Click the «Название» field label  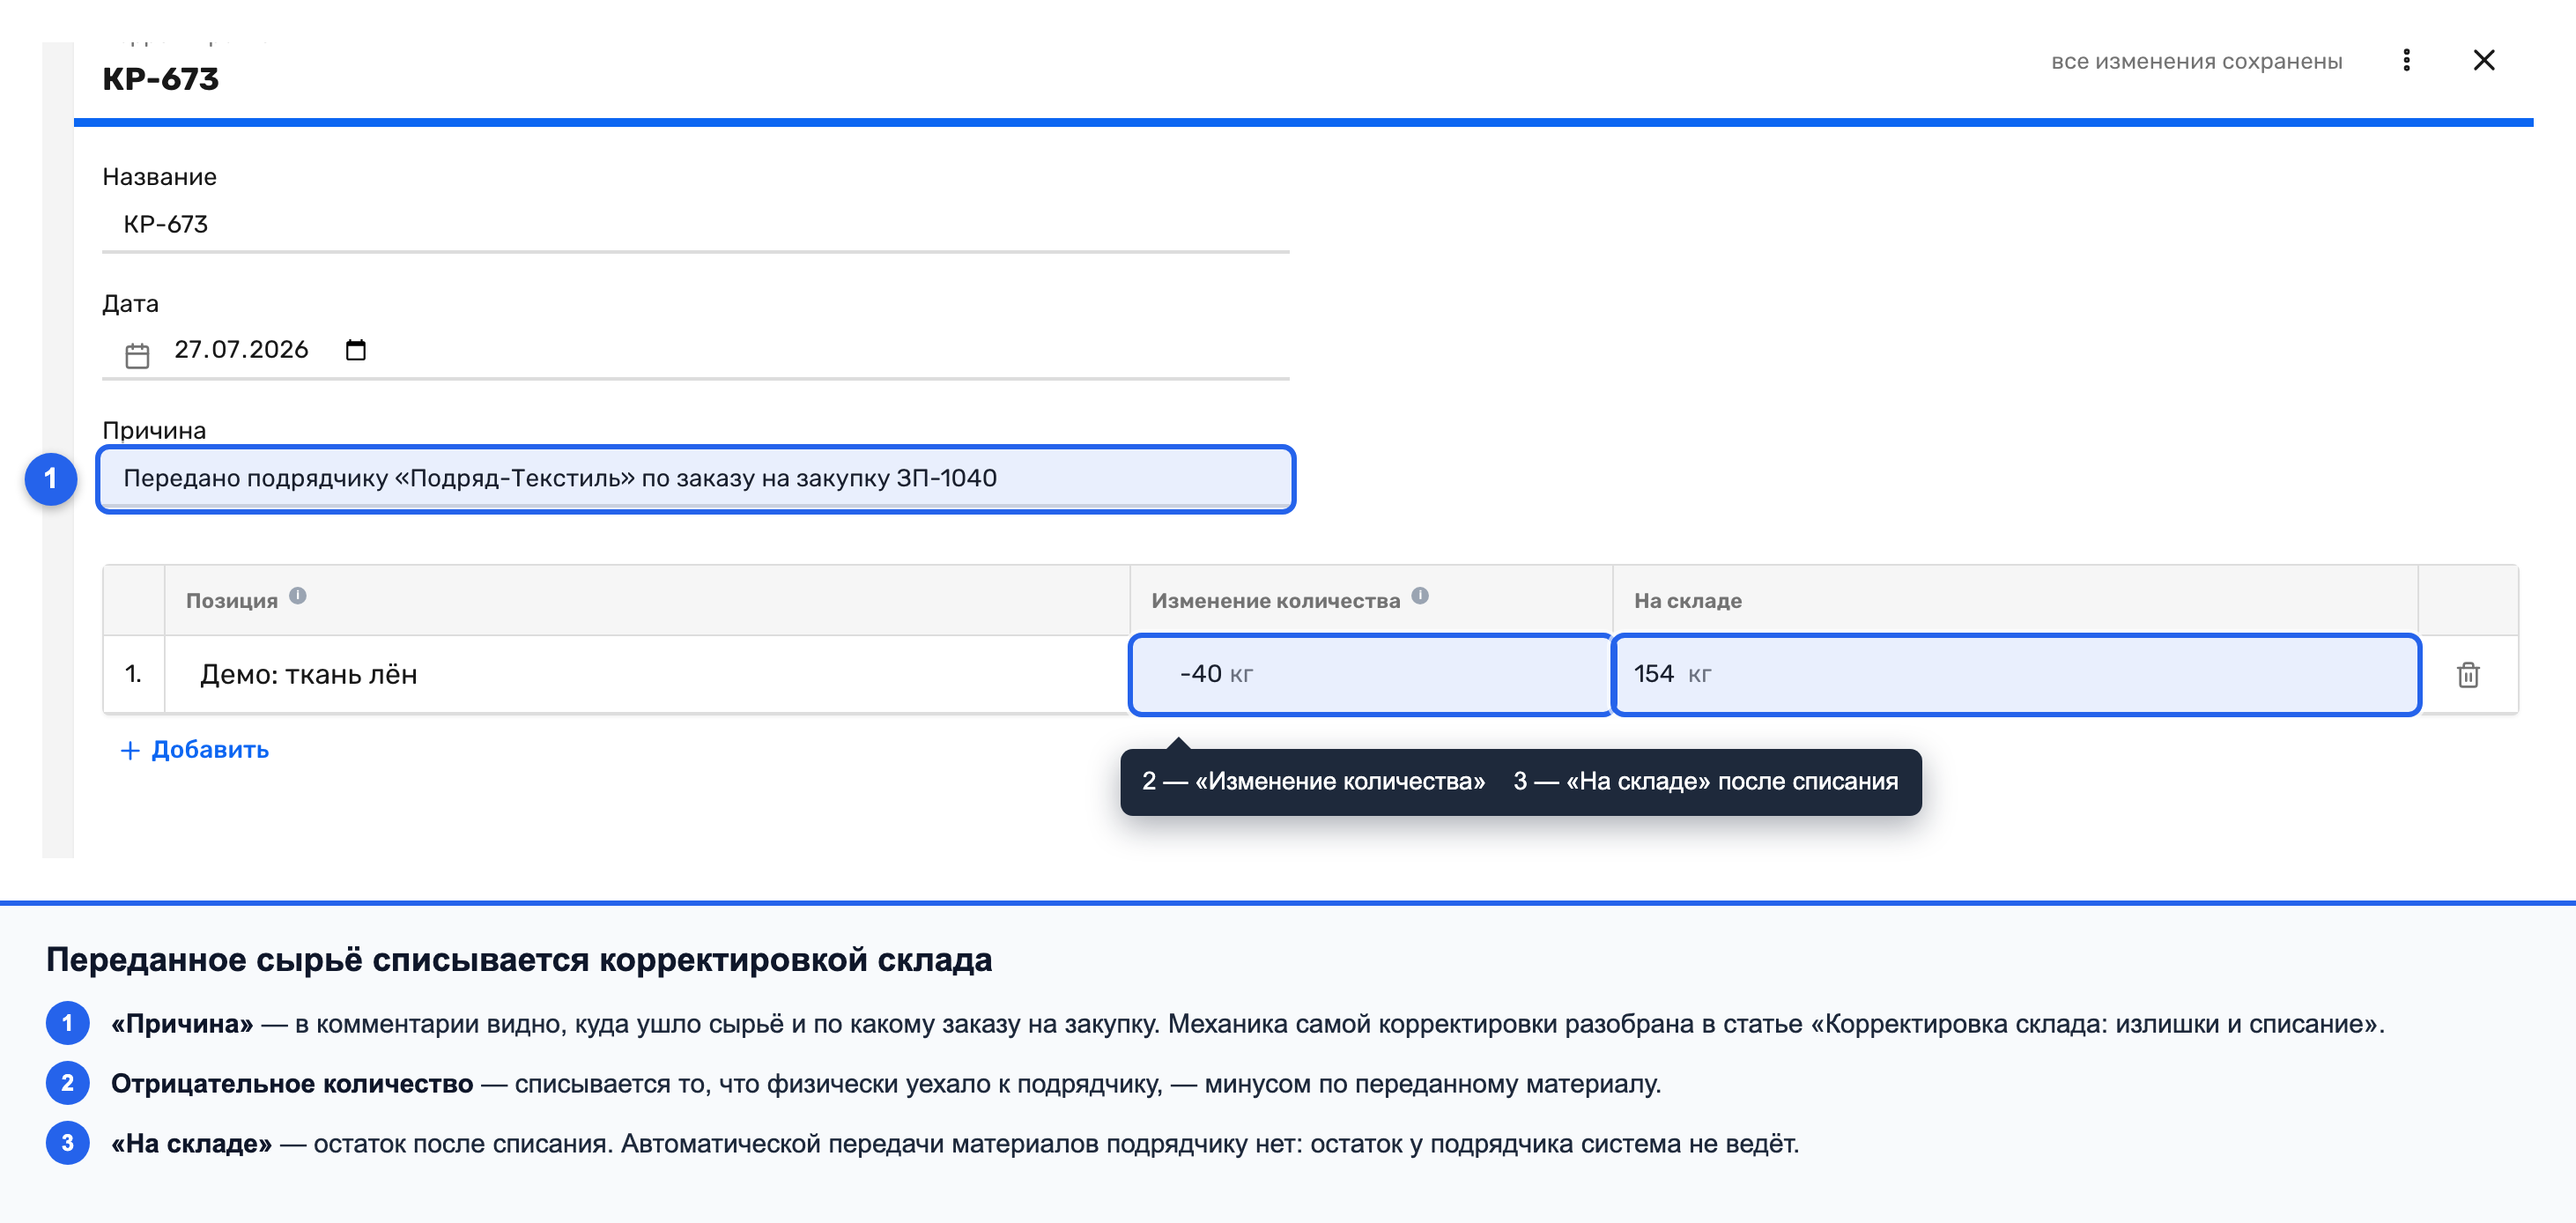click(x=159, y=177)
